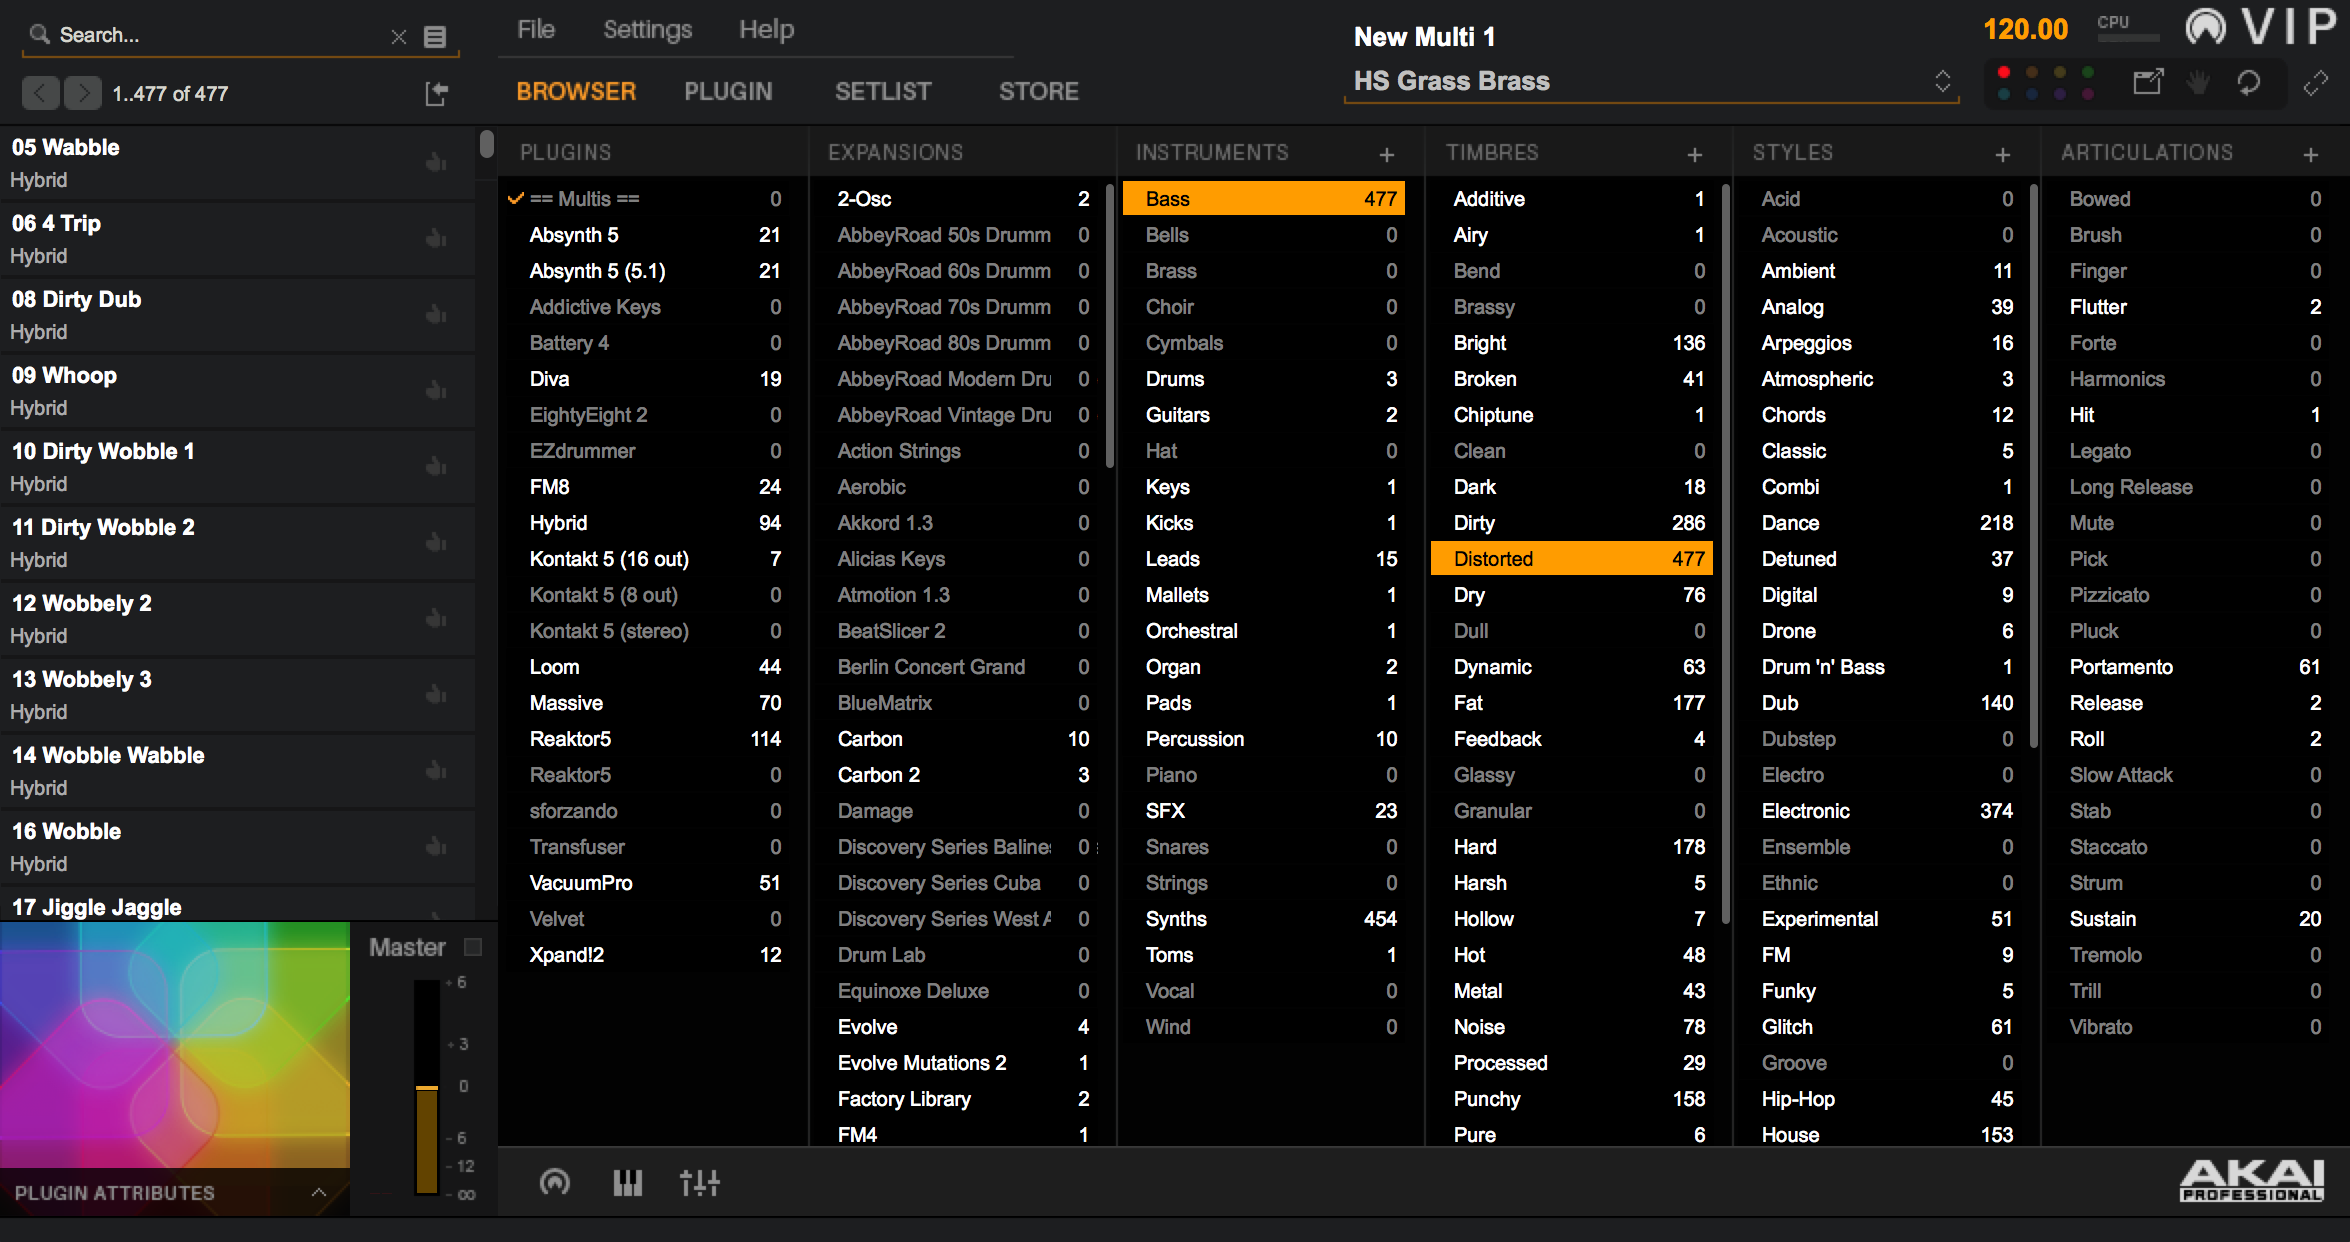Toggle the == Multis == checked plugin filter
This screenshot has height=1242, width=2350.
pos(584,199)
